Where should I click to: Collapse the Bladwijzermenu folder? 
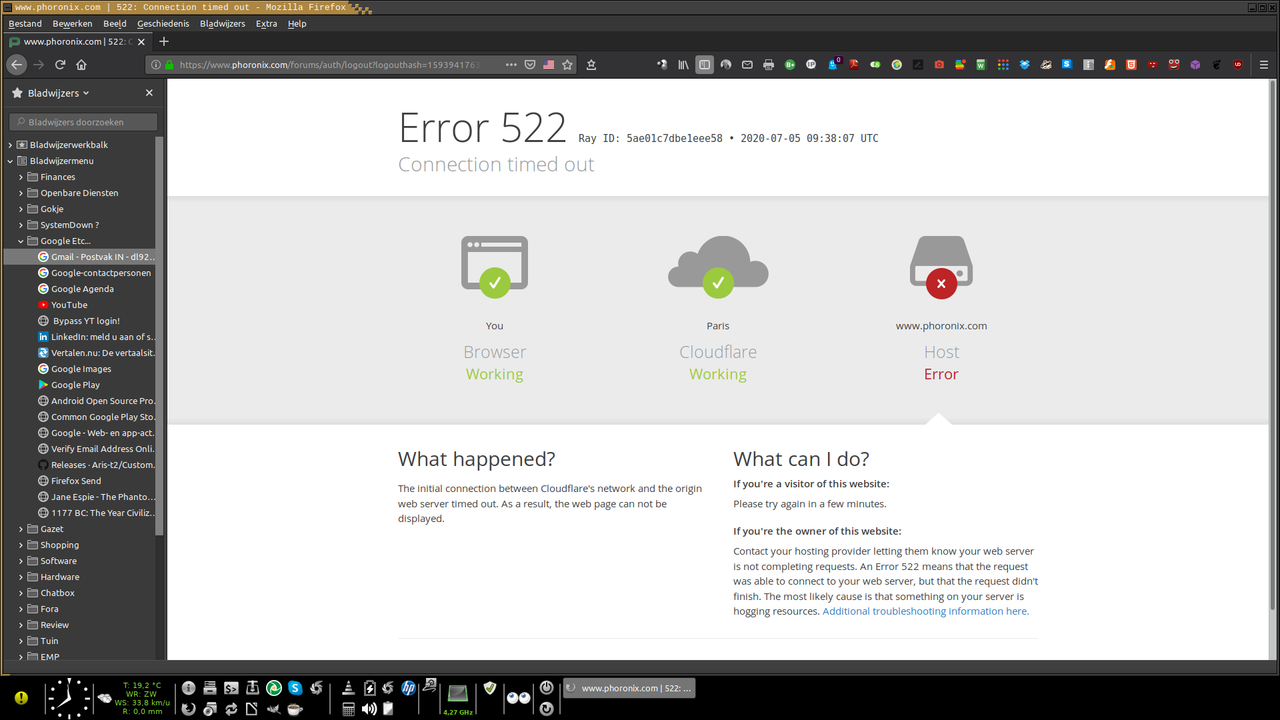pos(10,161)
